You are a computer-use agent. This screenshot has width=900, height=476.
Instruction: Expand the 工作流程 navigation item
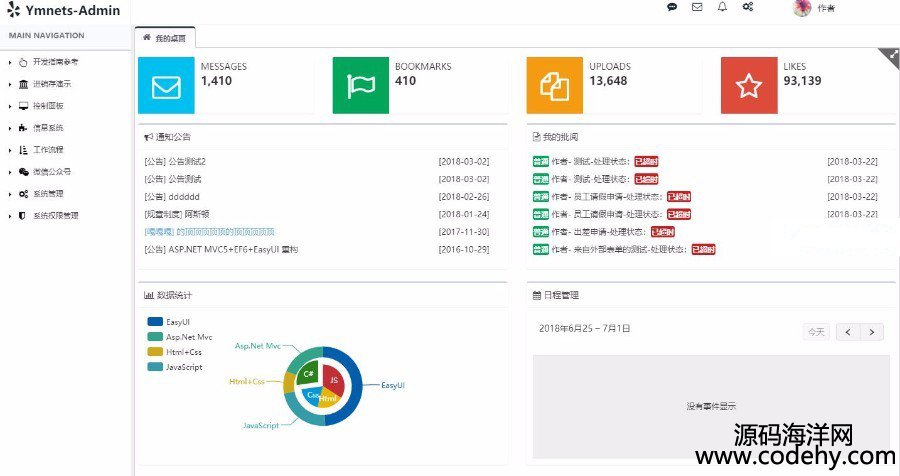[48, 150]
